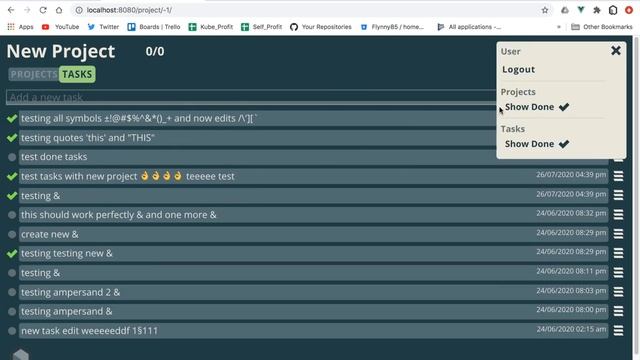Toggle Show Done under Projects
Viewport: 640px width, 360px height.
click(537, 107)
